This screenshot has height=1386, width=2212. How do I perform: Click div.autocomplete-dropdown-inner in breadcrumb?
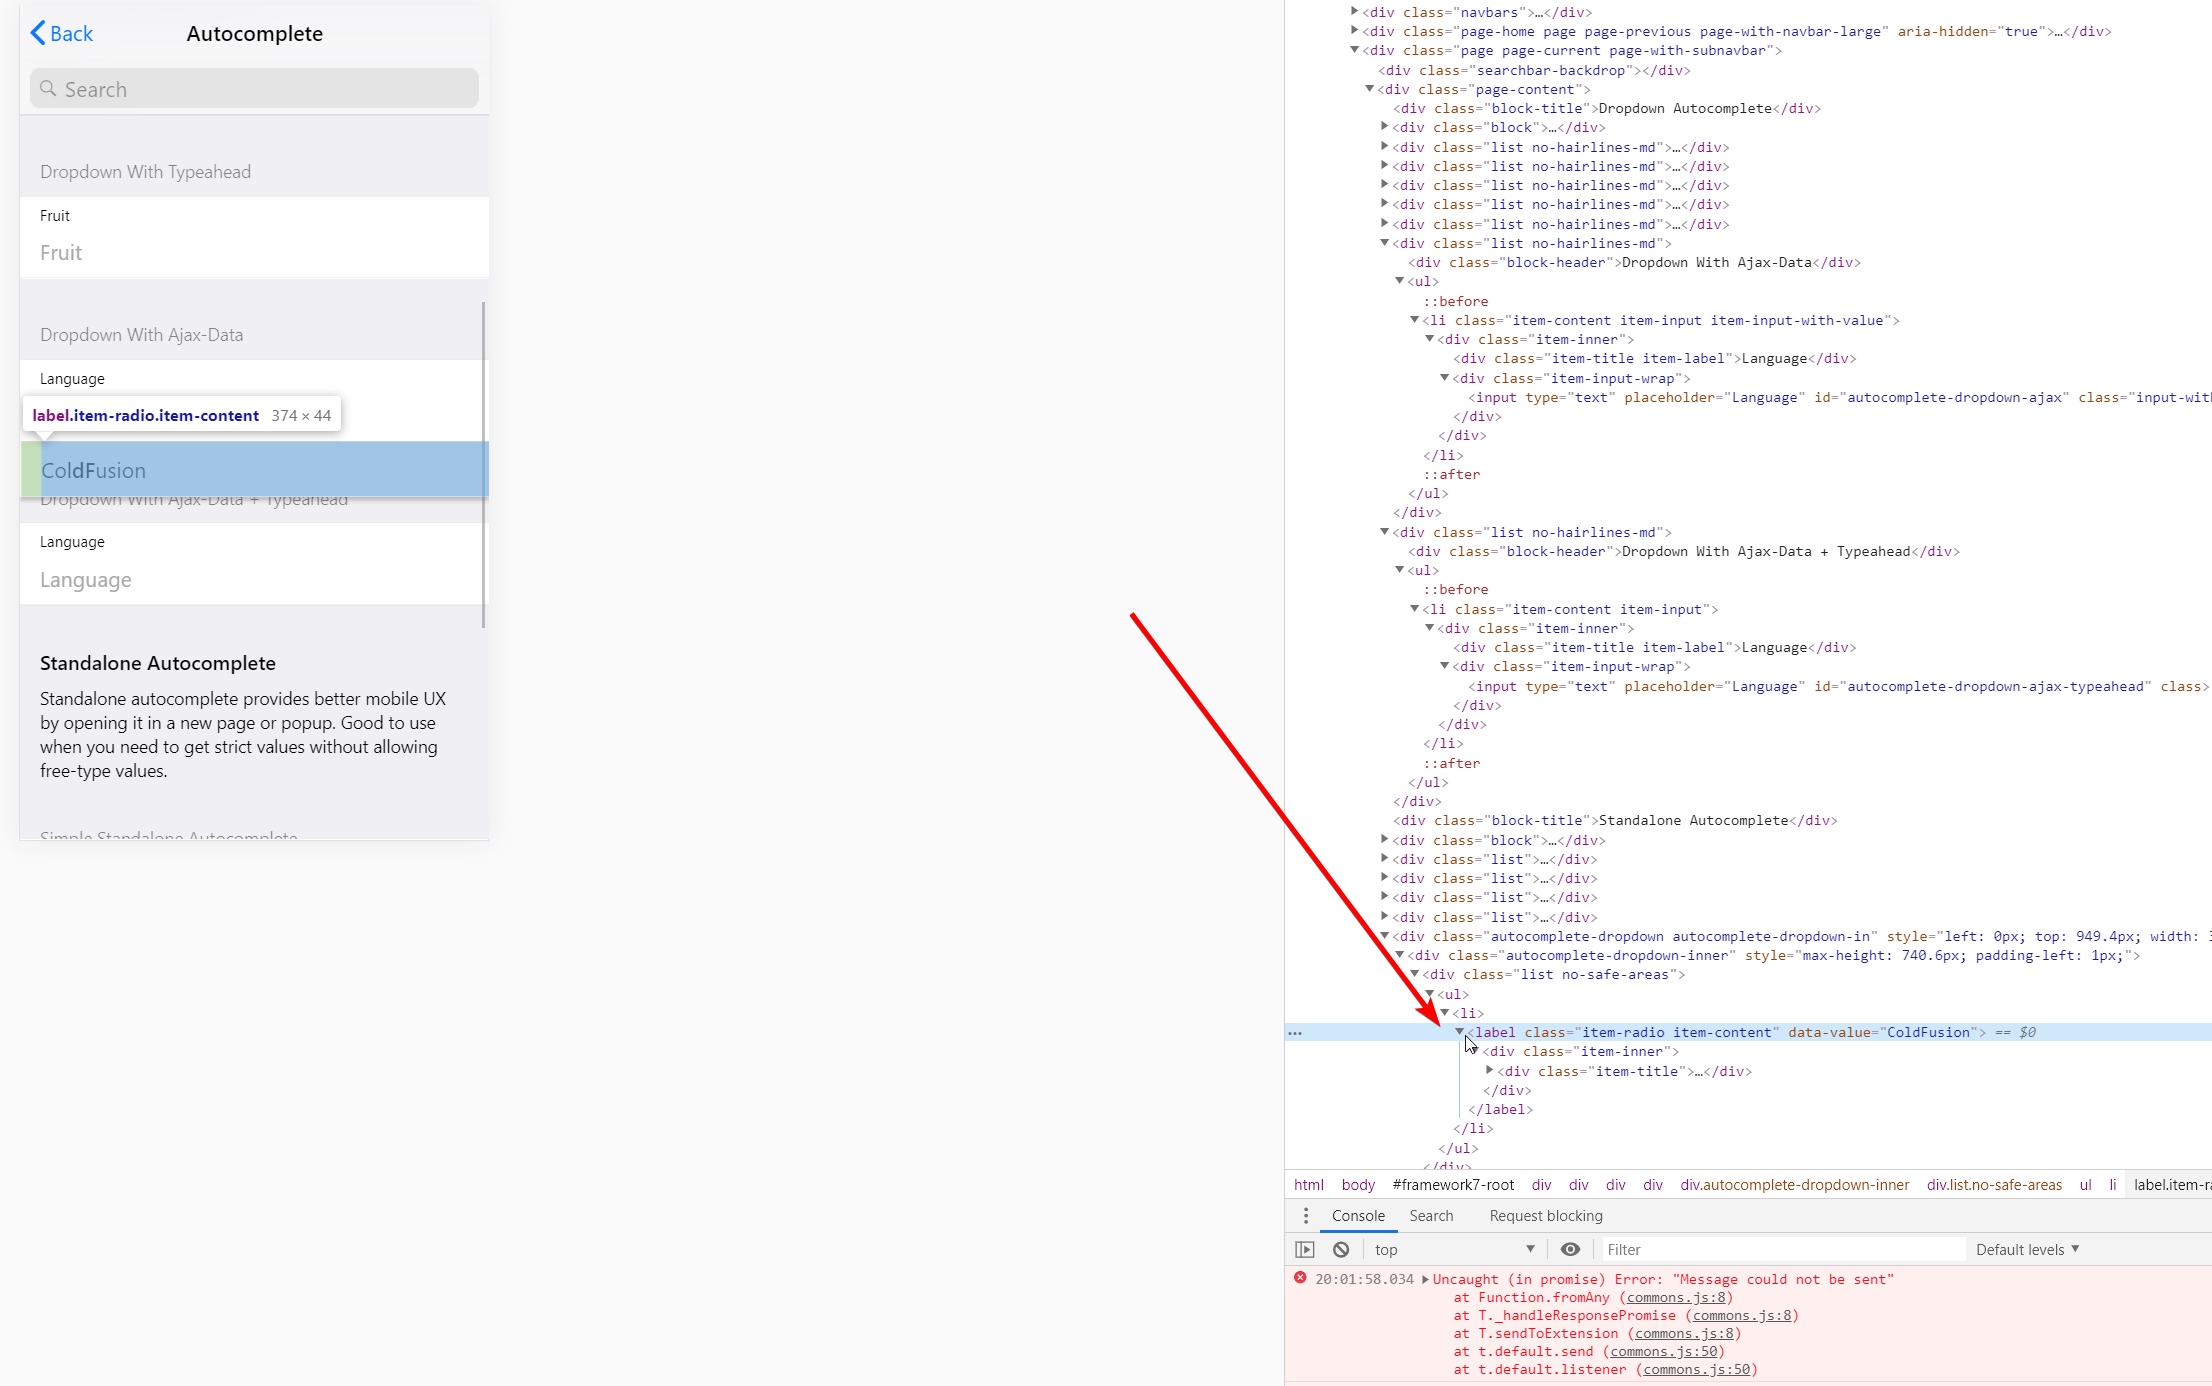point(1794,1185)
